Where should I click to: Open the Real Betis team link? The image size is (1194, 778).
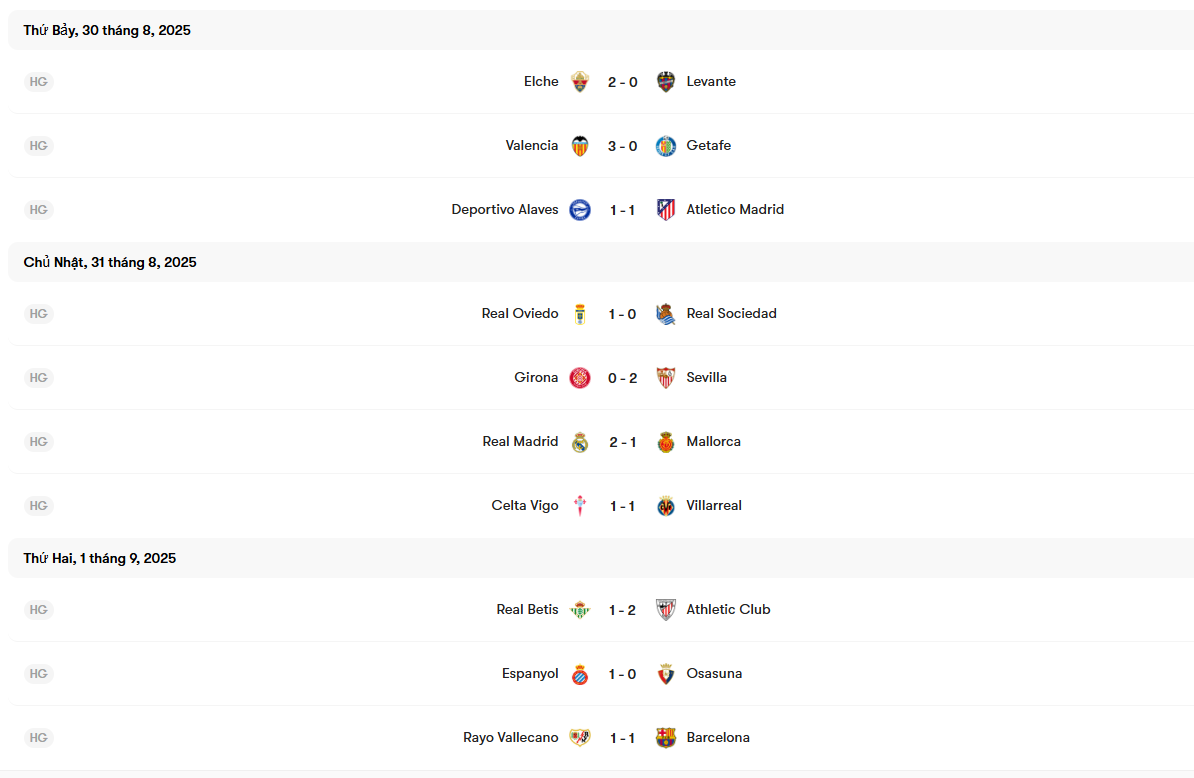point(527,610)
